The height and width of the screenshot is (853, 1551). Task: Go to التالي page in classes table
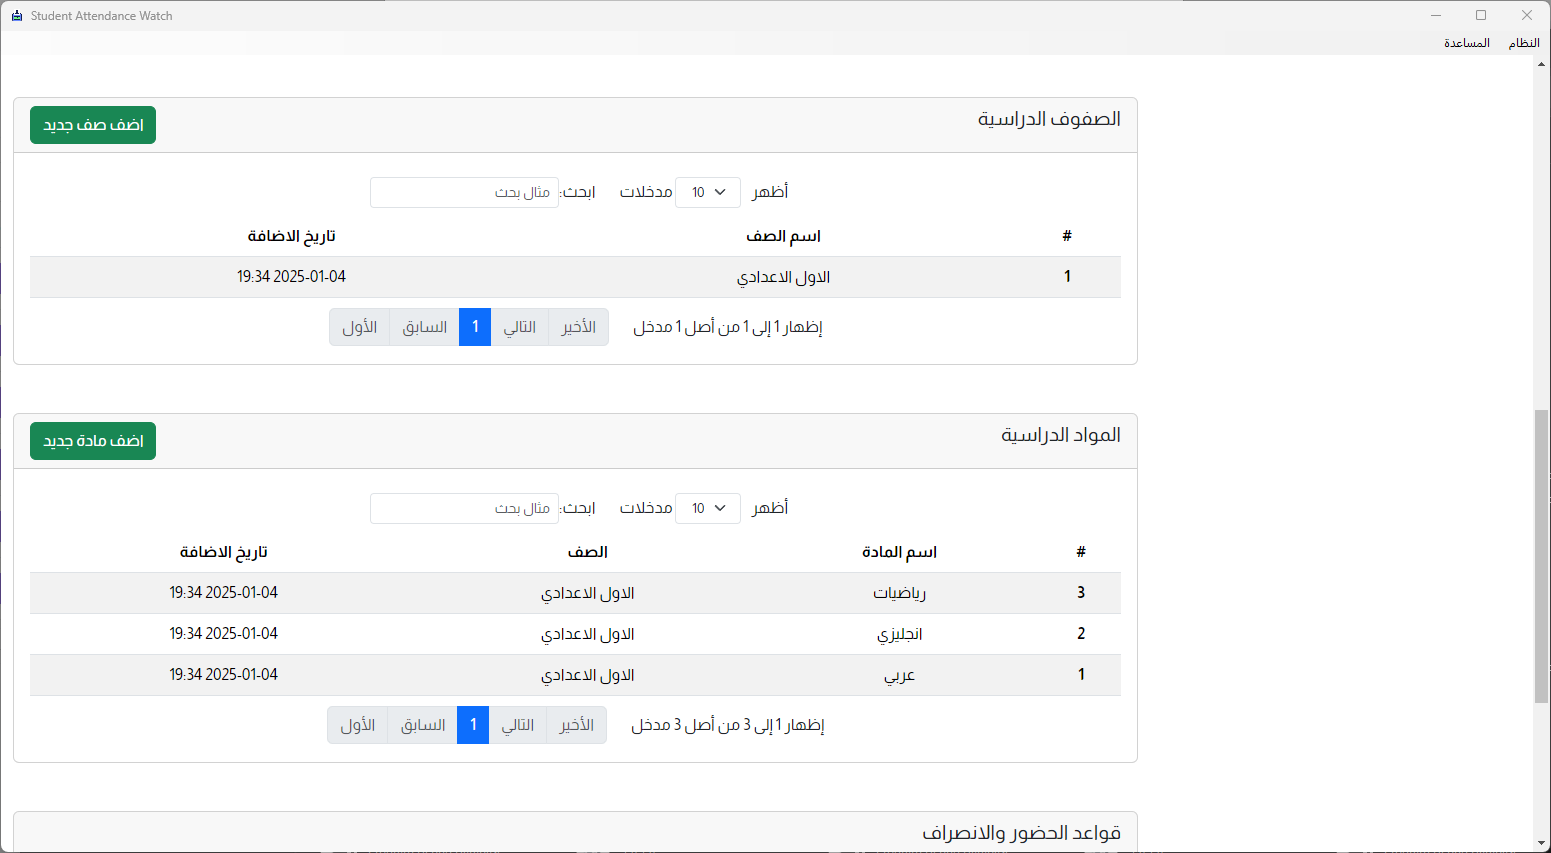pyautogui.click(x=519, y=327)
